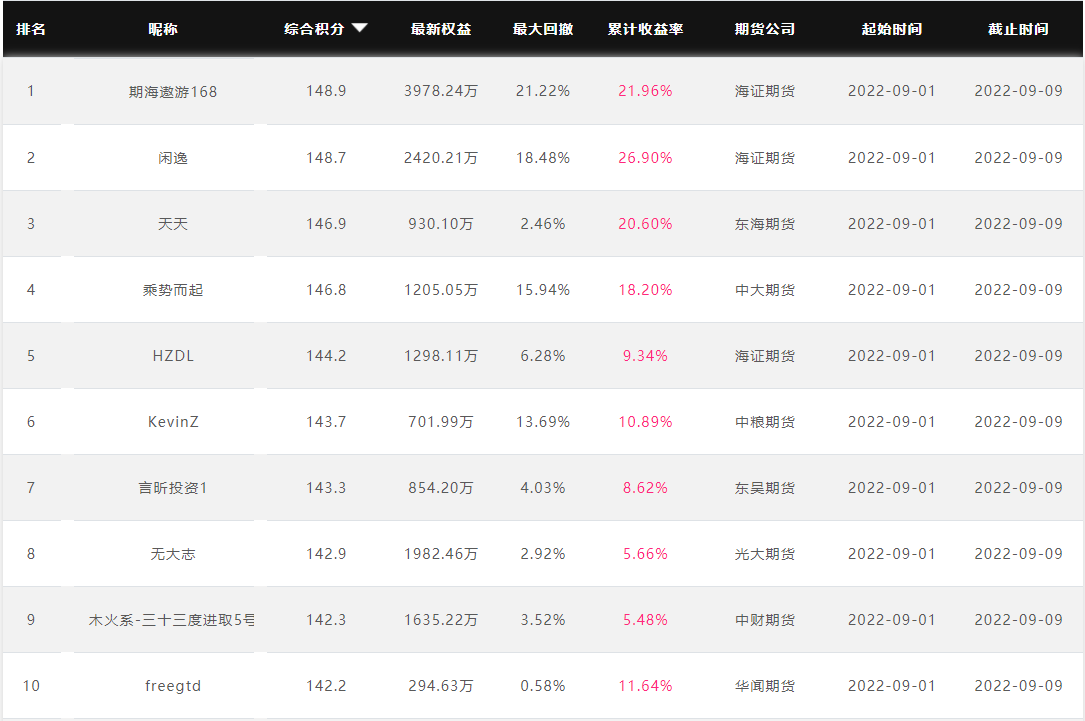Click score value 148.9

click(x=326, y=91)
